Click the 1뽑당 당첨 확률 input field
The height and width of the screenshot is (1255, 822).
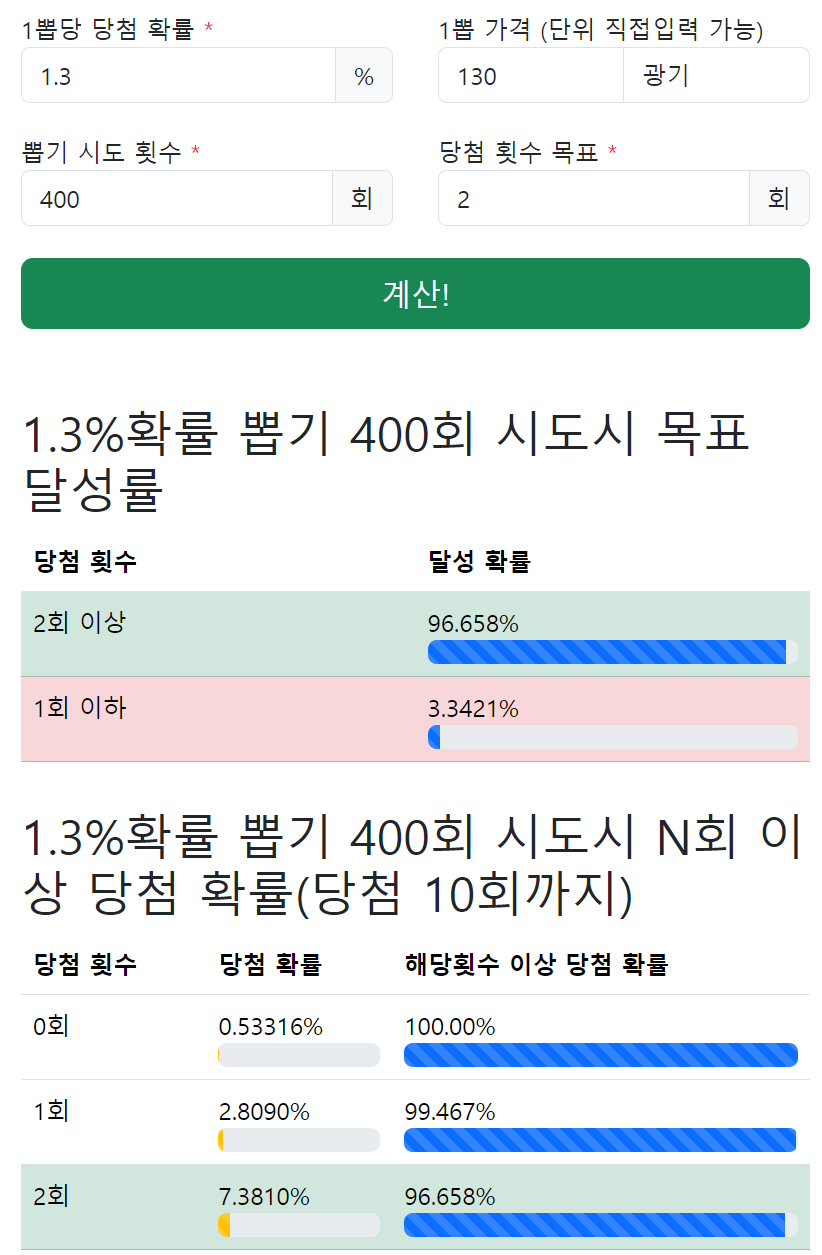tap(178, 76)
